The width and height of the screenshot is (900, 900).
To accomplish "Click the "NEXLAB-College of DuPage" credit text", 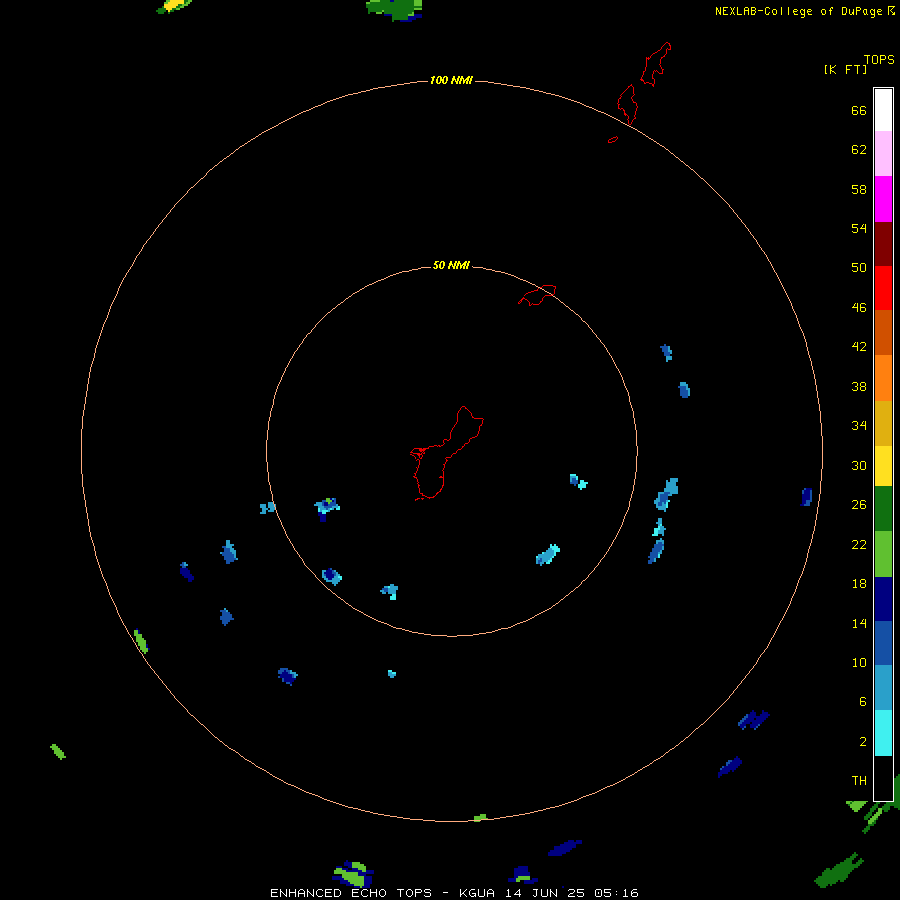I will pos(800,11).
